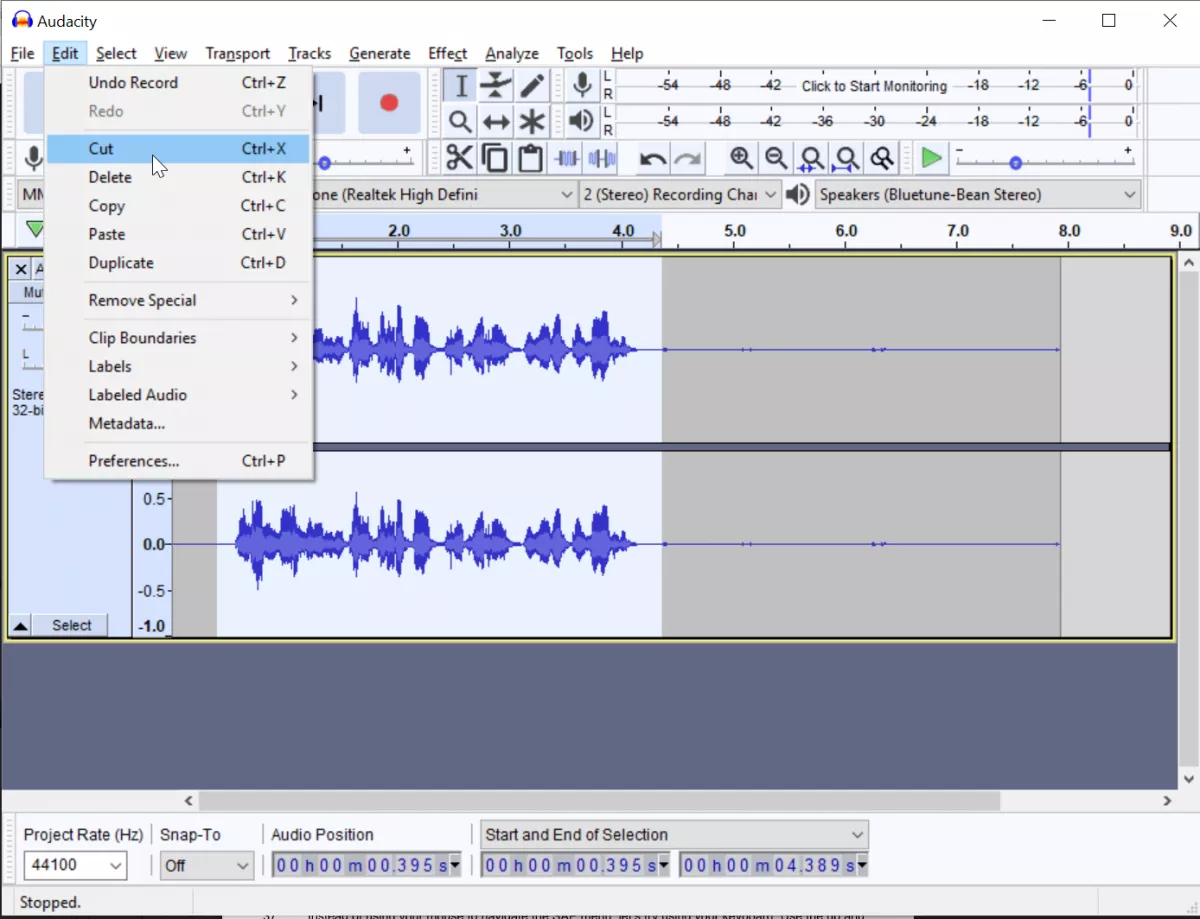Screen dimensions: 1200x919
Task: Click the Zoom In magnifier button
Action: [x=741, y=158]
